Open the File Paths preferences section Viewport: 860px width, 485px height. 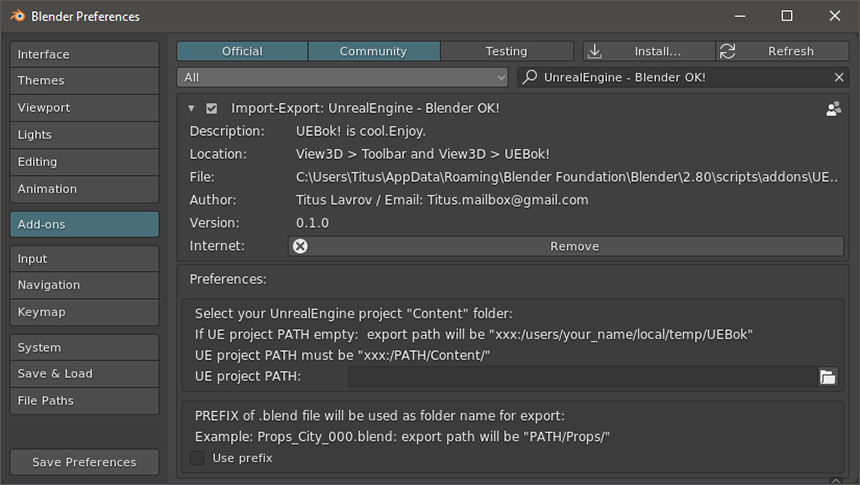[x=84, y=401]
